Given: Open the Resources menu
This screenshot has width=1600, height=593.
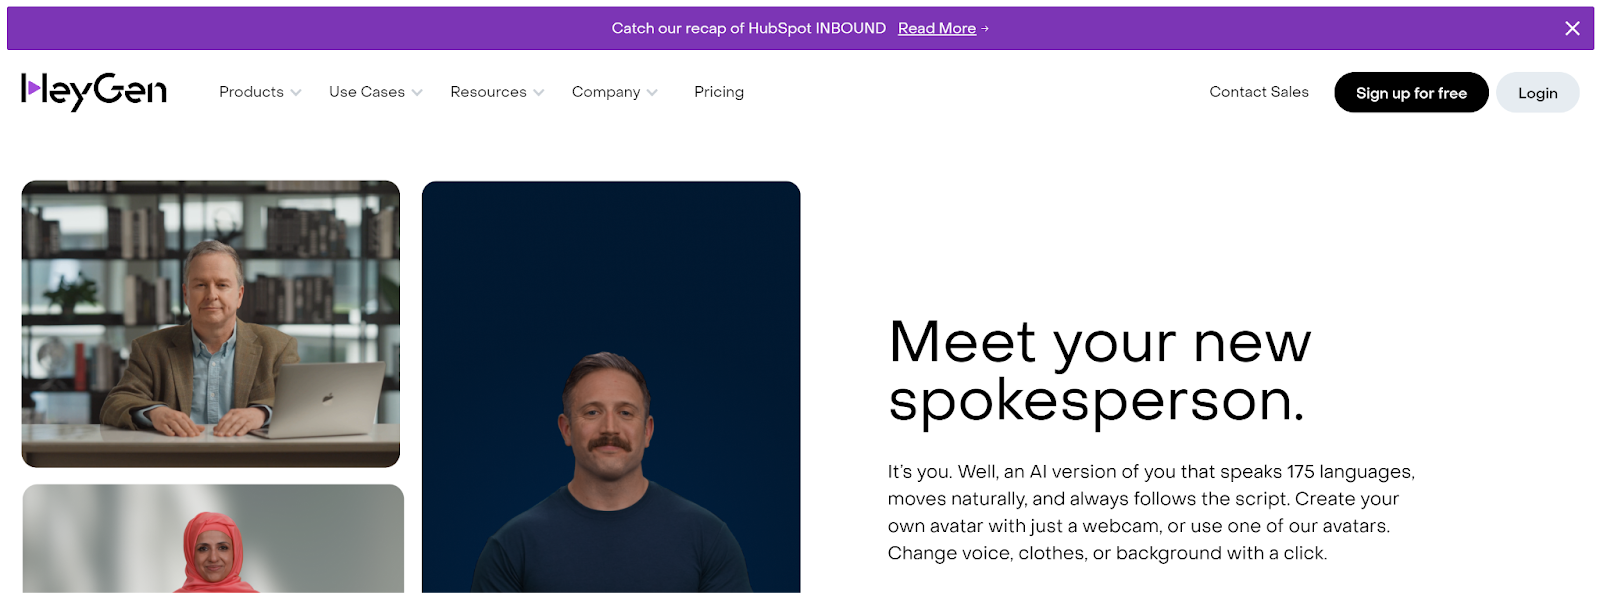Looking at the screenshot, I should [x=488, y=92].
